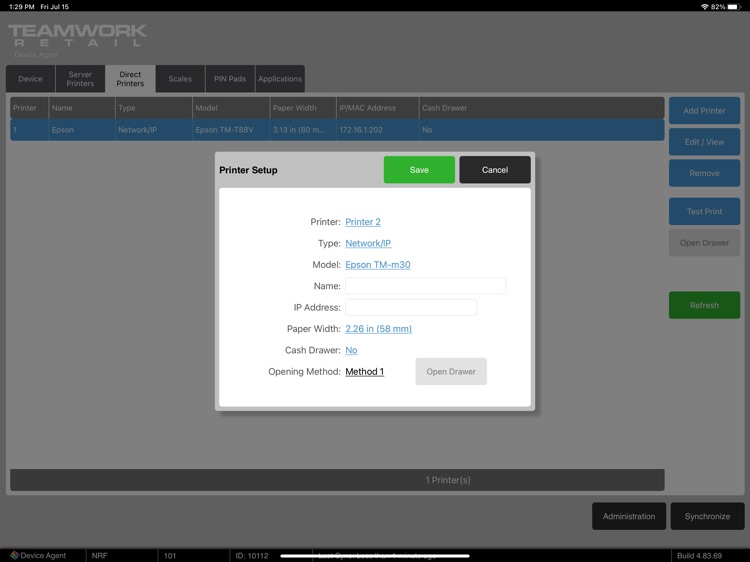Switch to the Server Printers tab

pyautogui.click(x=80, y=79)
